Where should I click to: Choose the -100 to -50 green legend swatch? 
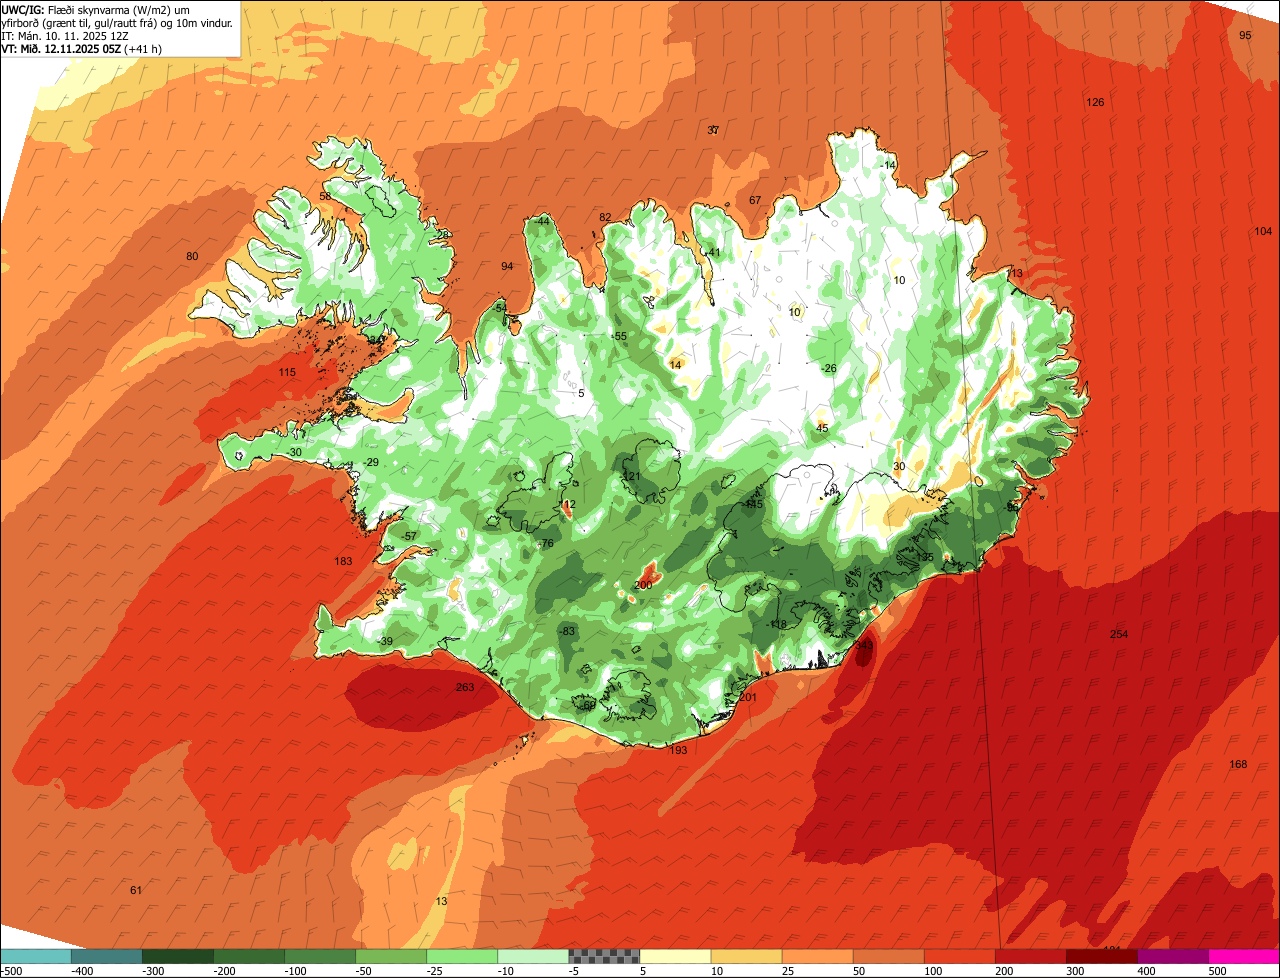(x=320, y=956)
